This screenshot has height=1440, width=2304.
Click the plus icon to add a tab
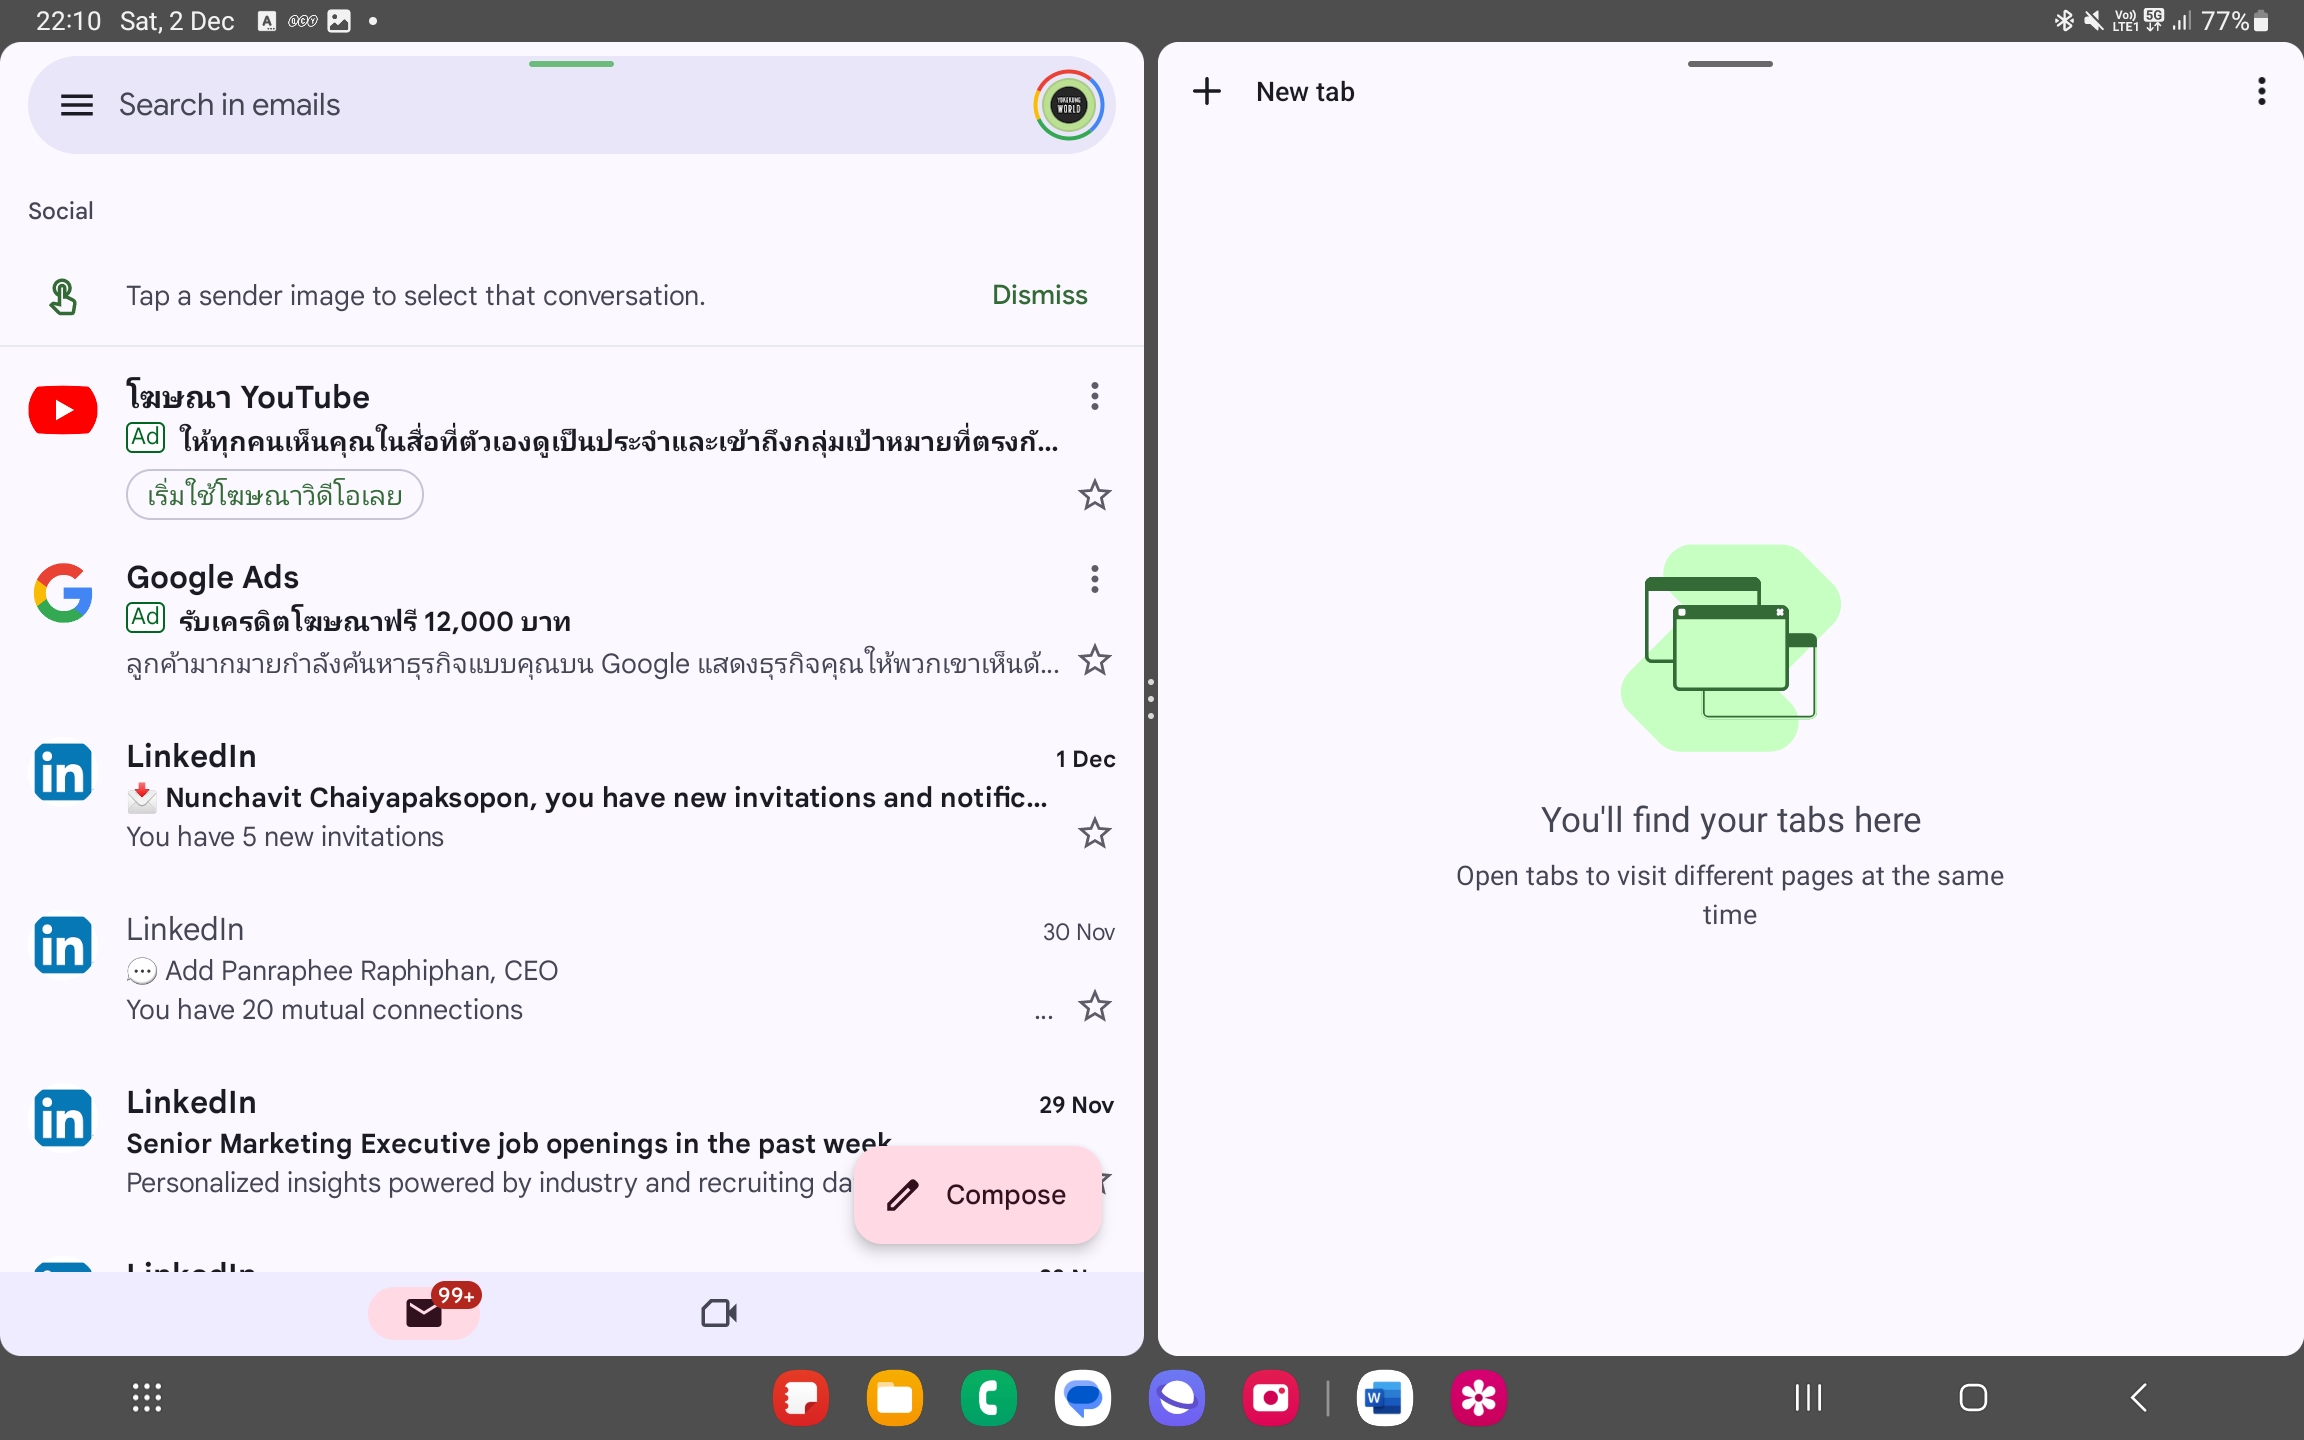click(1207, 92)
